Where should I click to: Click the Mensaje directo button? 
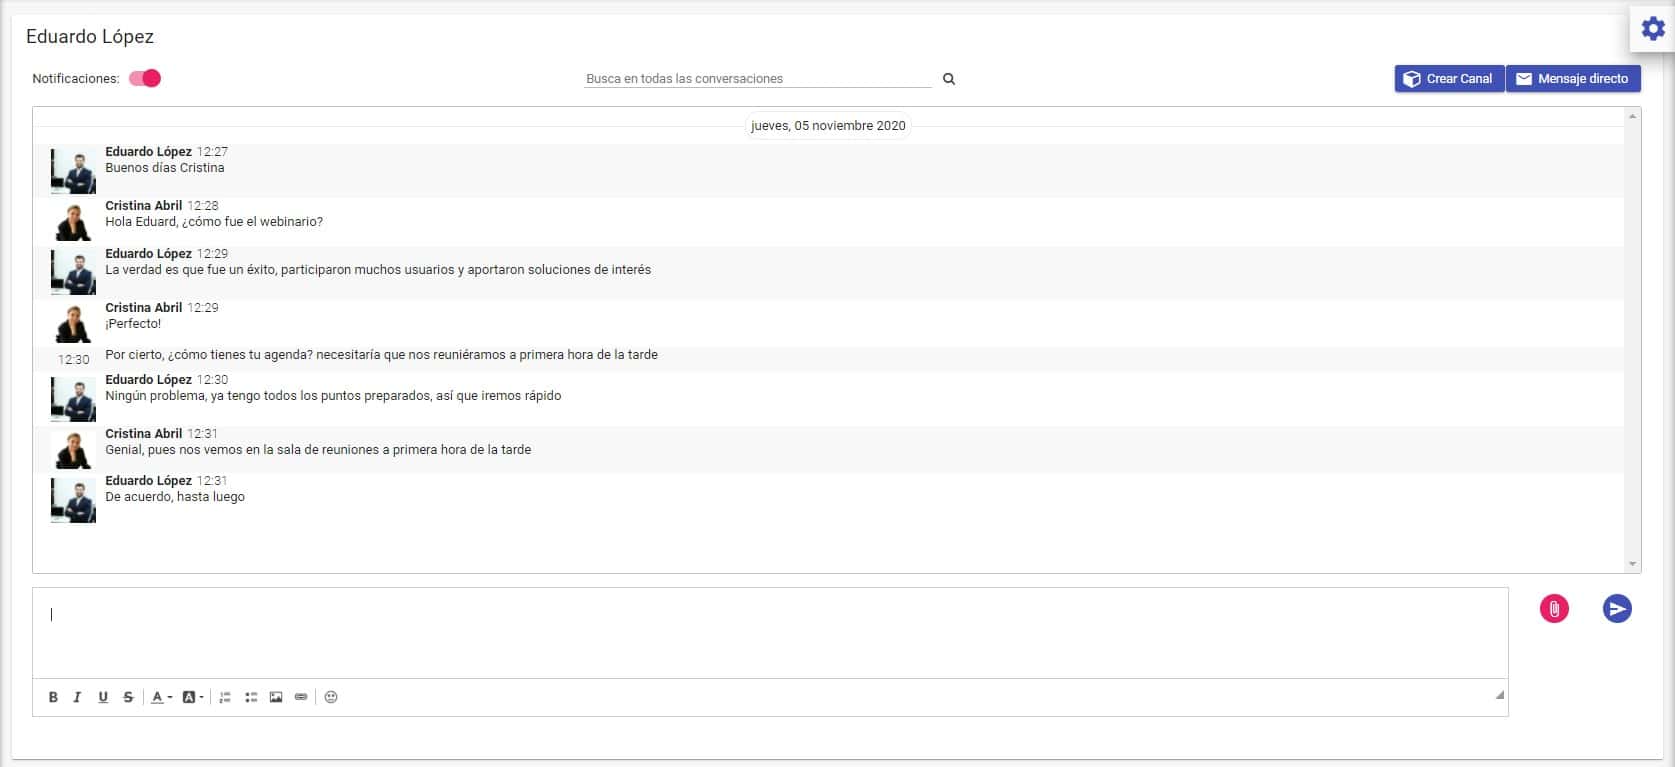(1573, 79)
